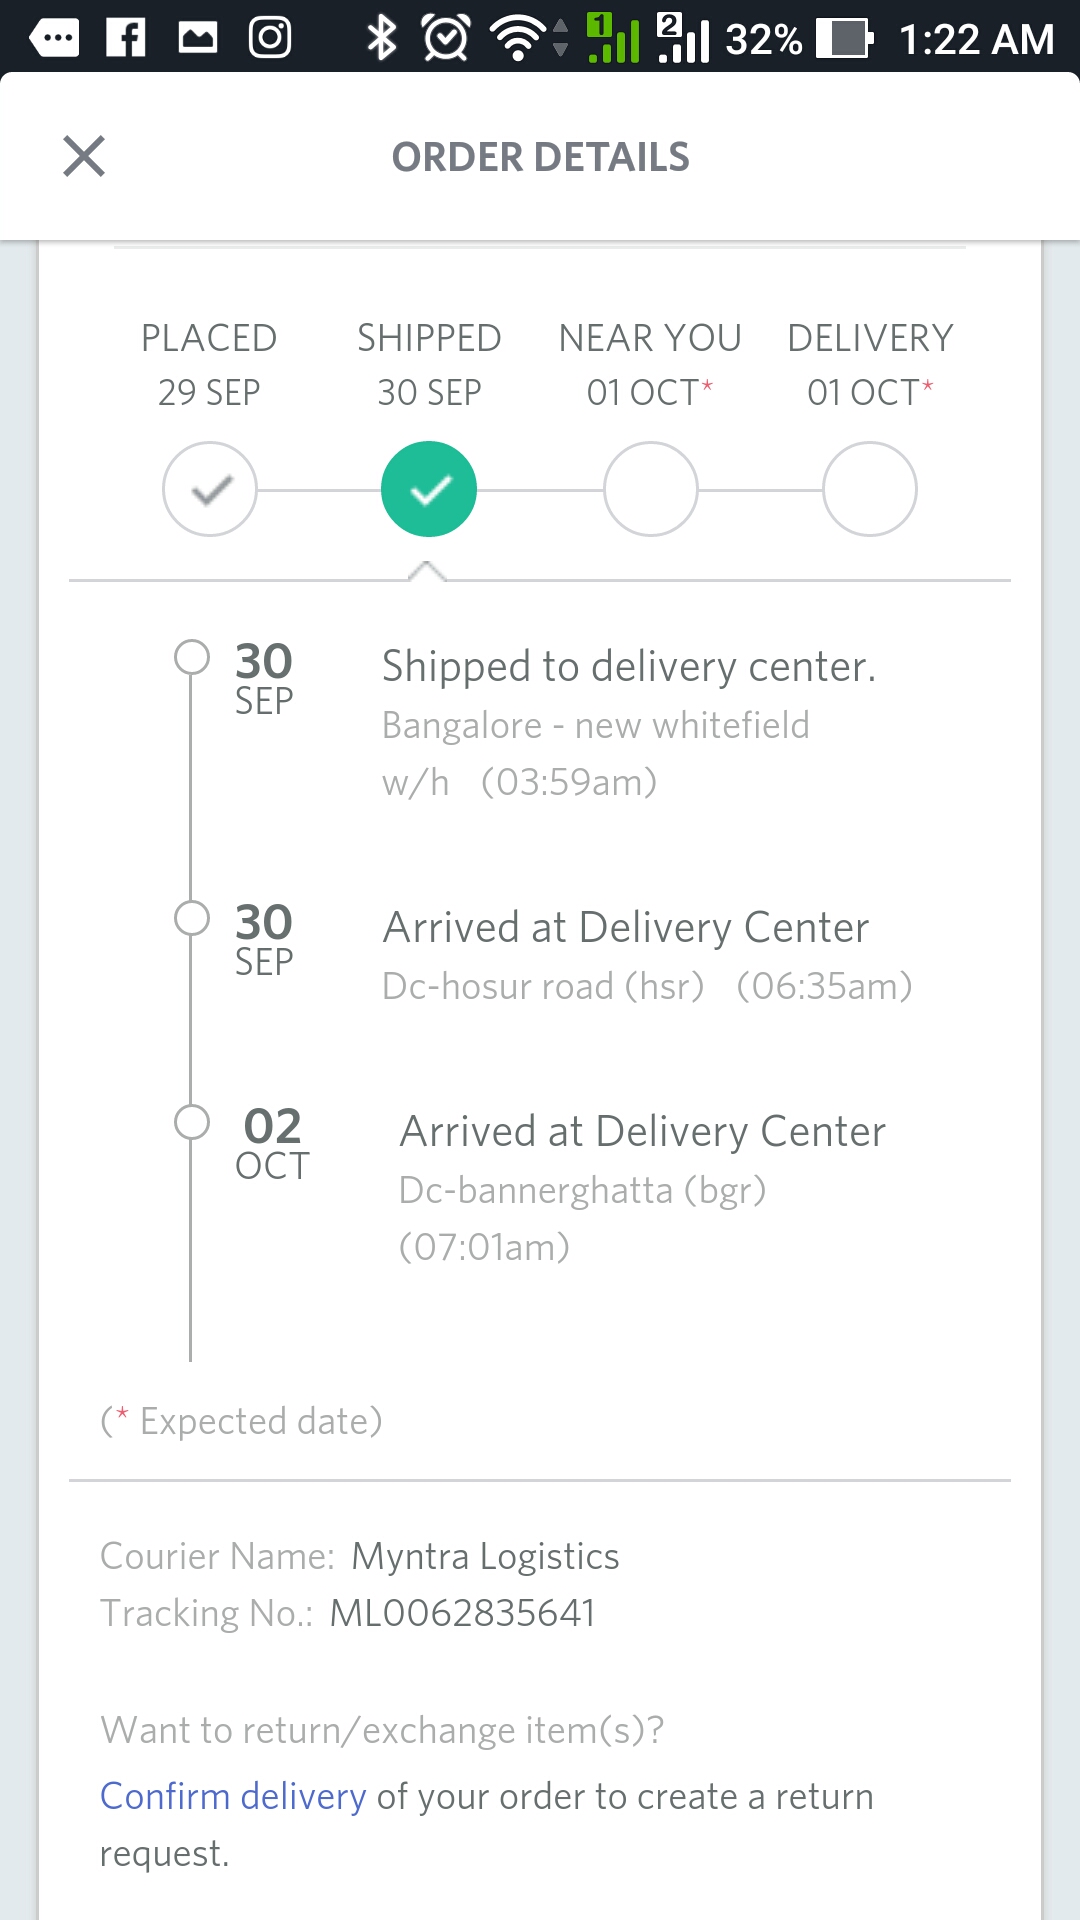
Task: Tap the 02 OCT Bannerghatta timeline marker
Action: [x=192, y=1122]
